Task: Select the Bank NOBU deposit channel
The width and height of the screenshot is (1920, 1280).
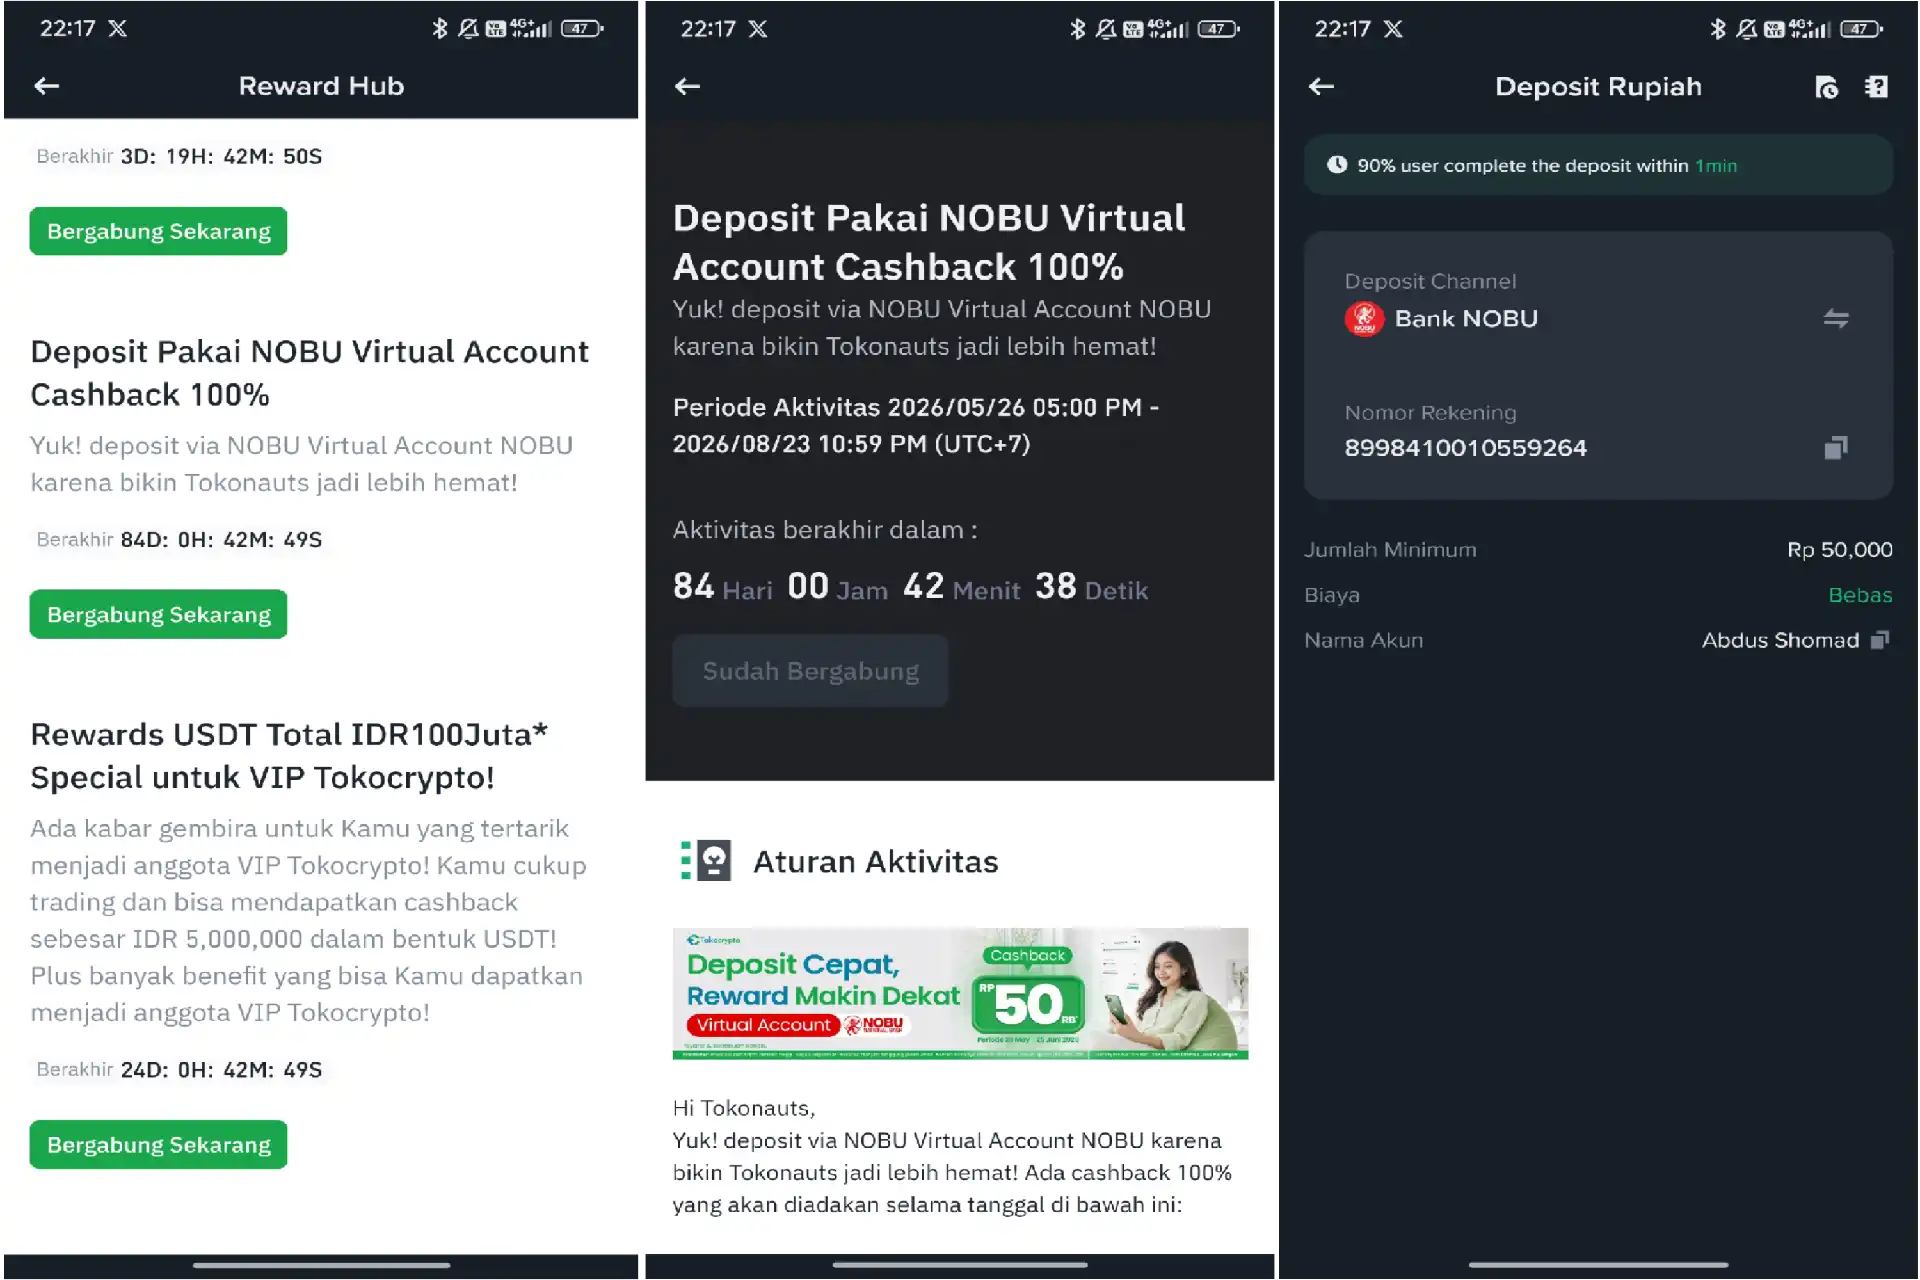Action: click(1597, 319)
